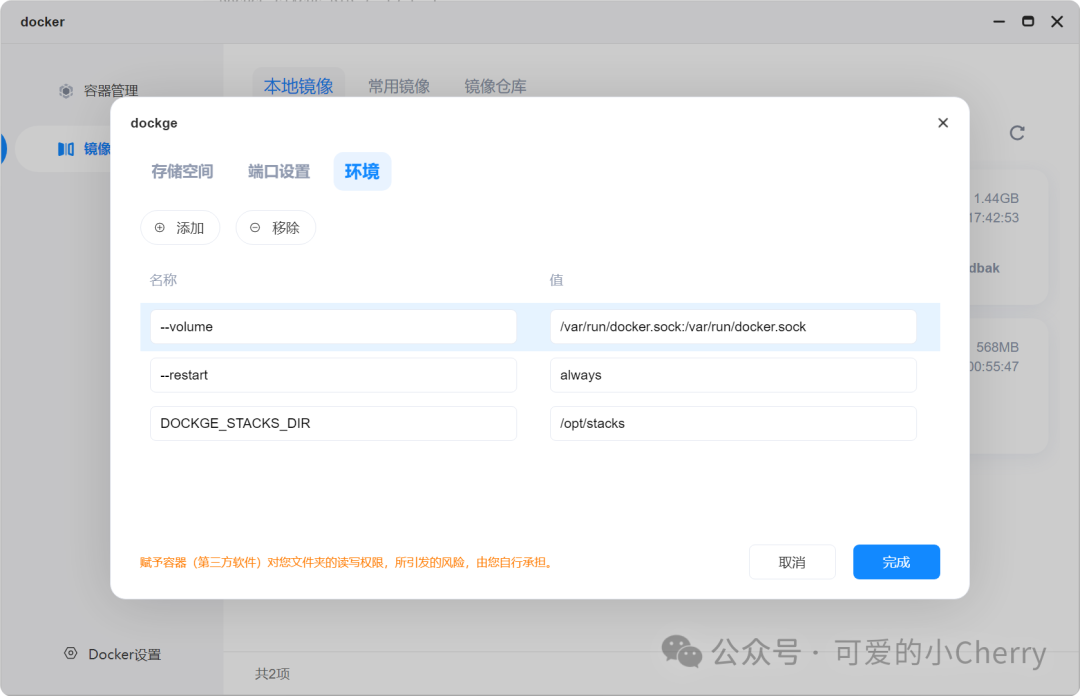The height and width of the screenshot is (696, 1080).
Task: Click the 容器管理 sidebar icon
Action: pos(66,91)
